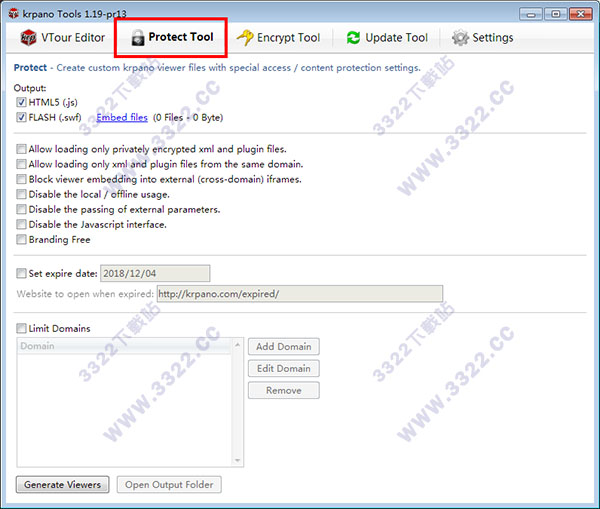The height and width of the screenshot is (509, 600).
Task: Uncheck the FLASH (.swf) output checkbox
Action: (x=21, y=117)
